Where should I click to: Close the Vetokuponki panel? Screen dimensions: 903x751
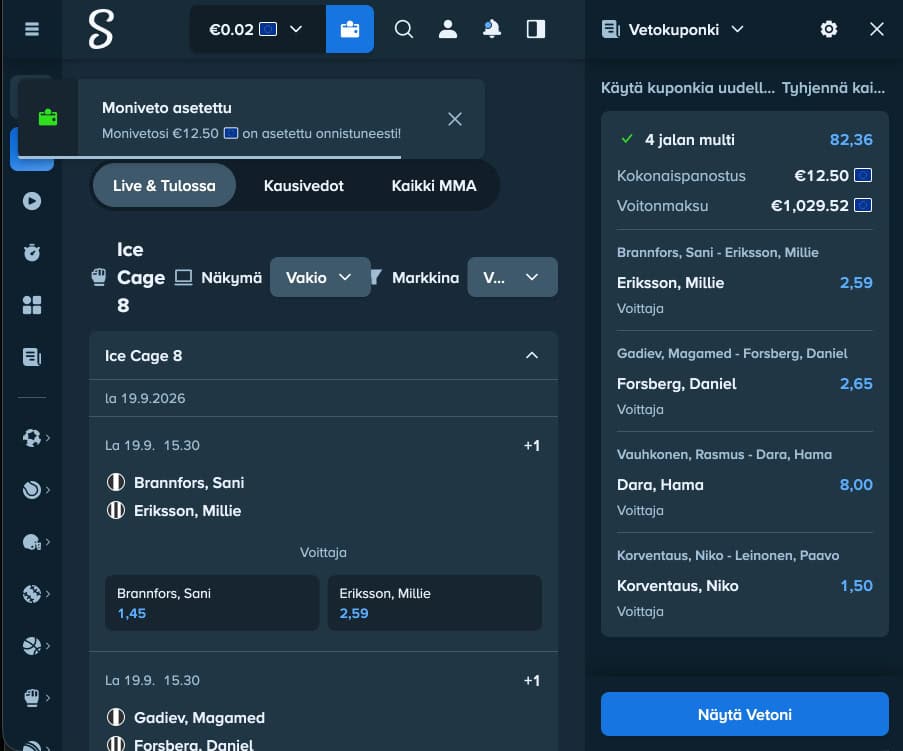[x=877, y=29]
